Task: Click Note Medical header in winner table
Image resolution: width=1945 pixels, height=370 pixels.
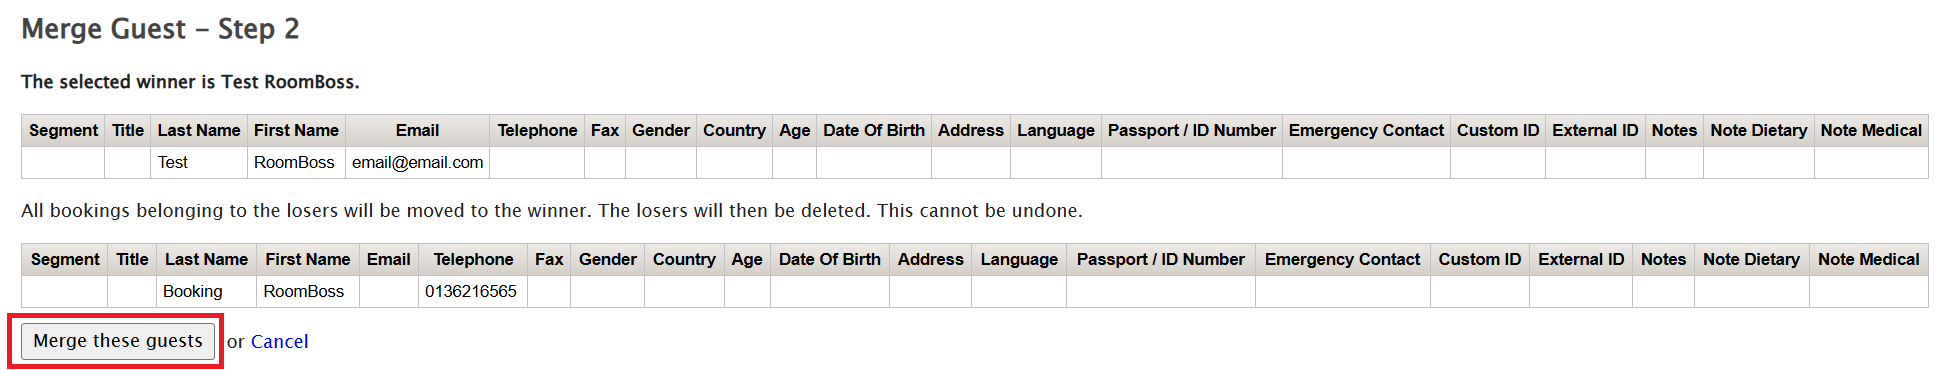Action: 1870,130
